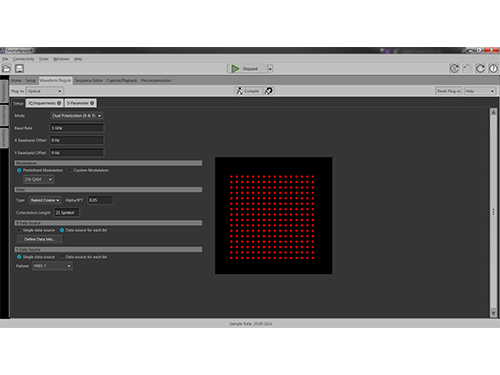This screenshot has width=500, height=375.
Task: Click the icon right of Compile
Action: [x=269, y=91]
